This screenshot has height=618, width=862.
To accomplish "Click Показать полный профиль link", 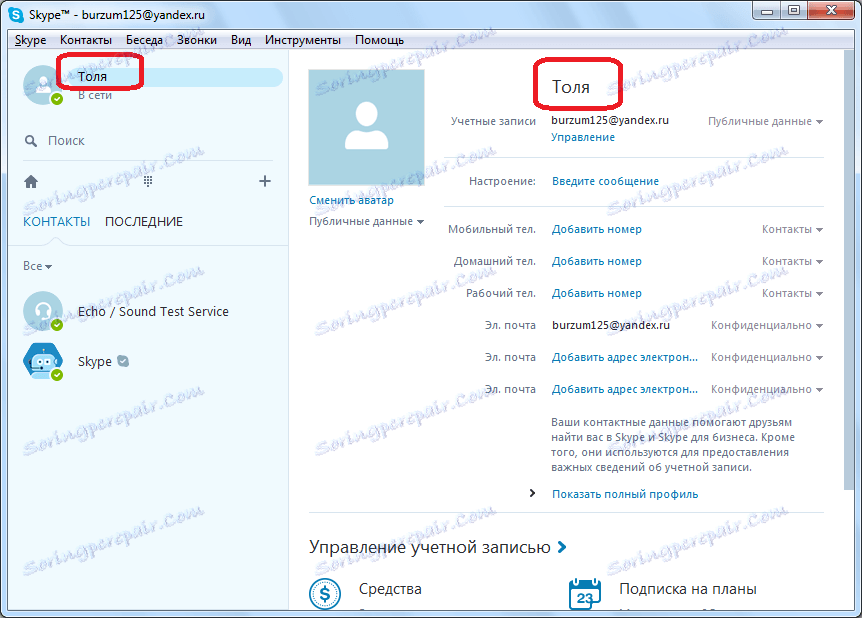I will tap(625, 494).
